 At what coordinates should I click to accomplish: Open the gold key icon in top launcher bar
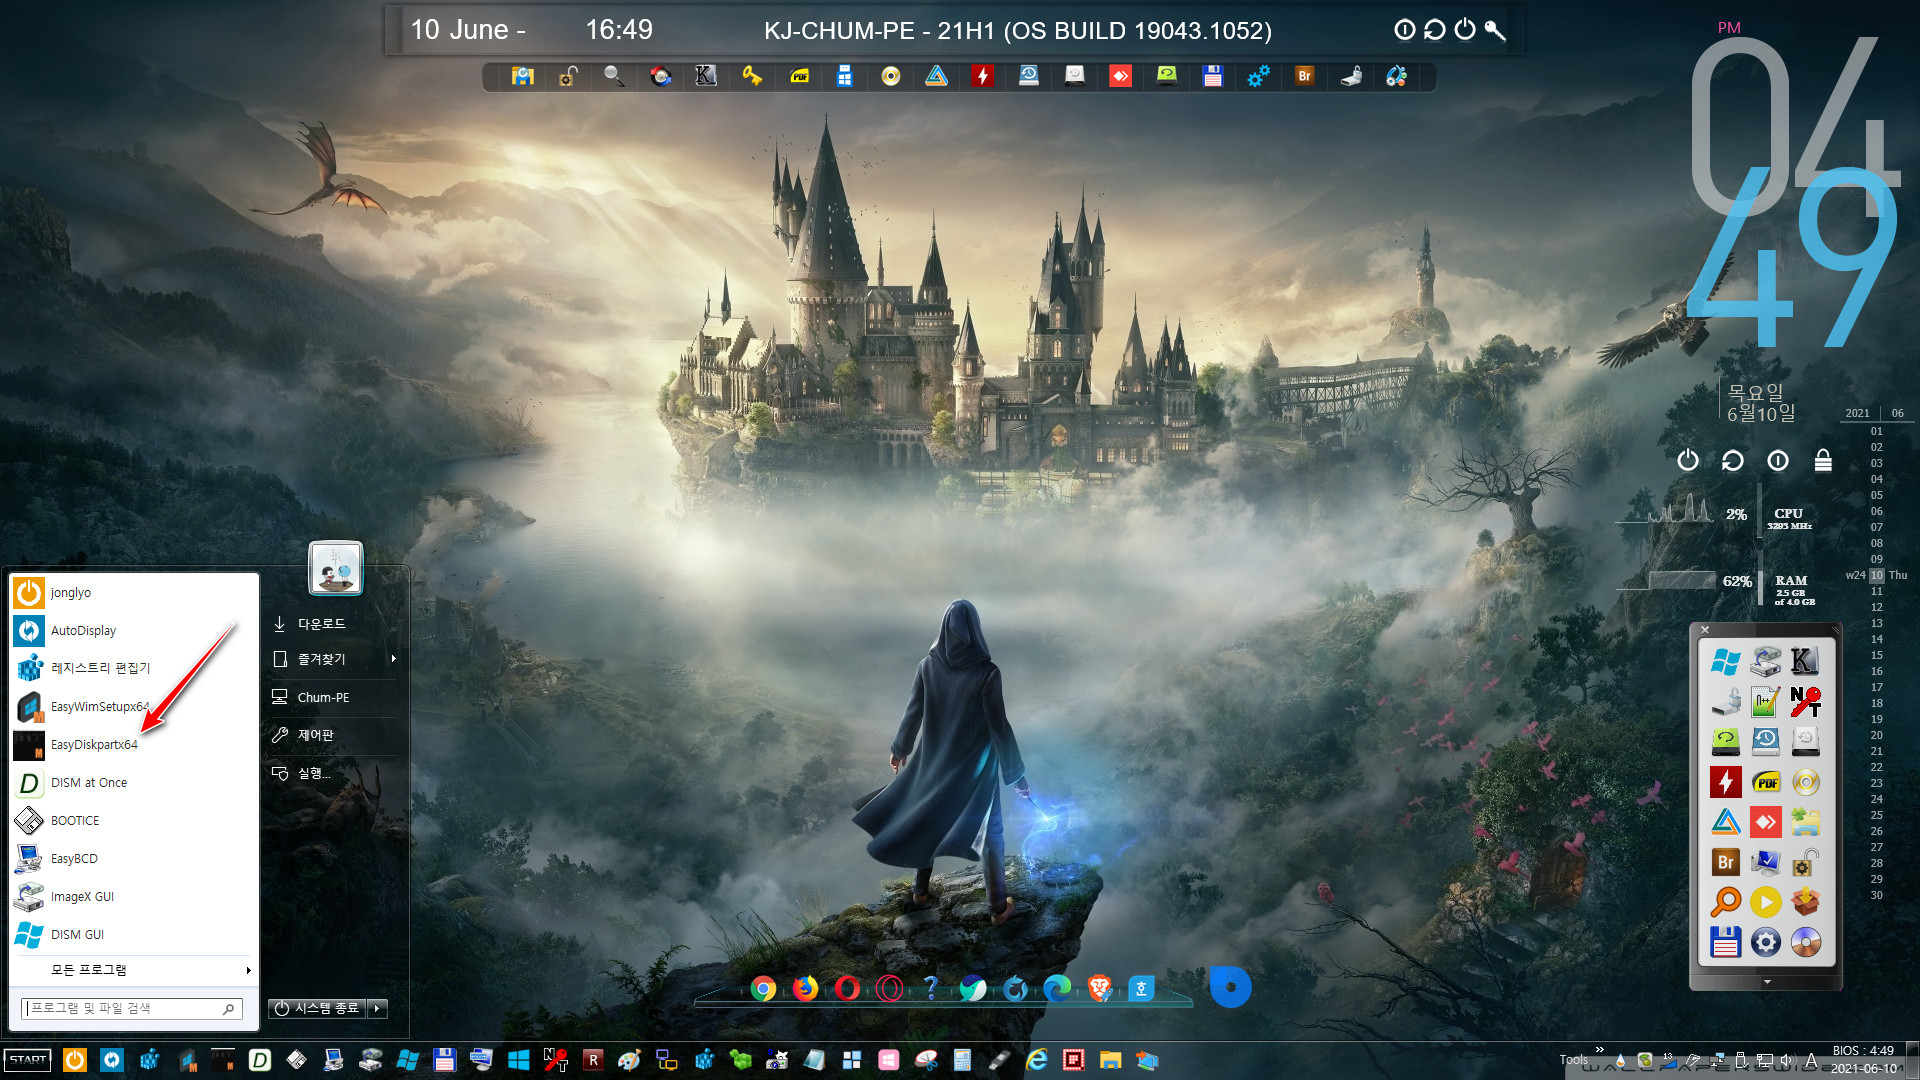(752, 76)
